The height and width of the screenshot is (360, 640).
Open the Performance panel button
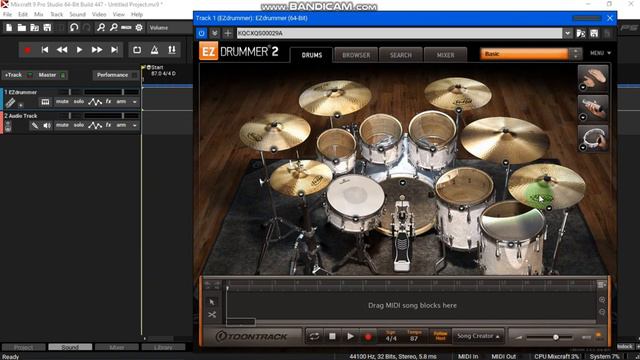pos(112,75)
